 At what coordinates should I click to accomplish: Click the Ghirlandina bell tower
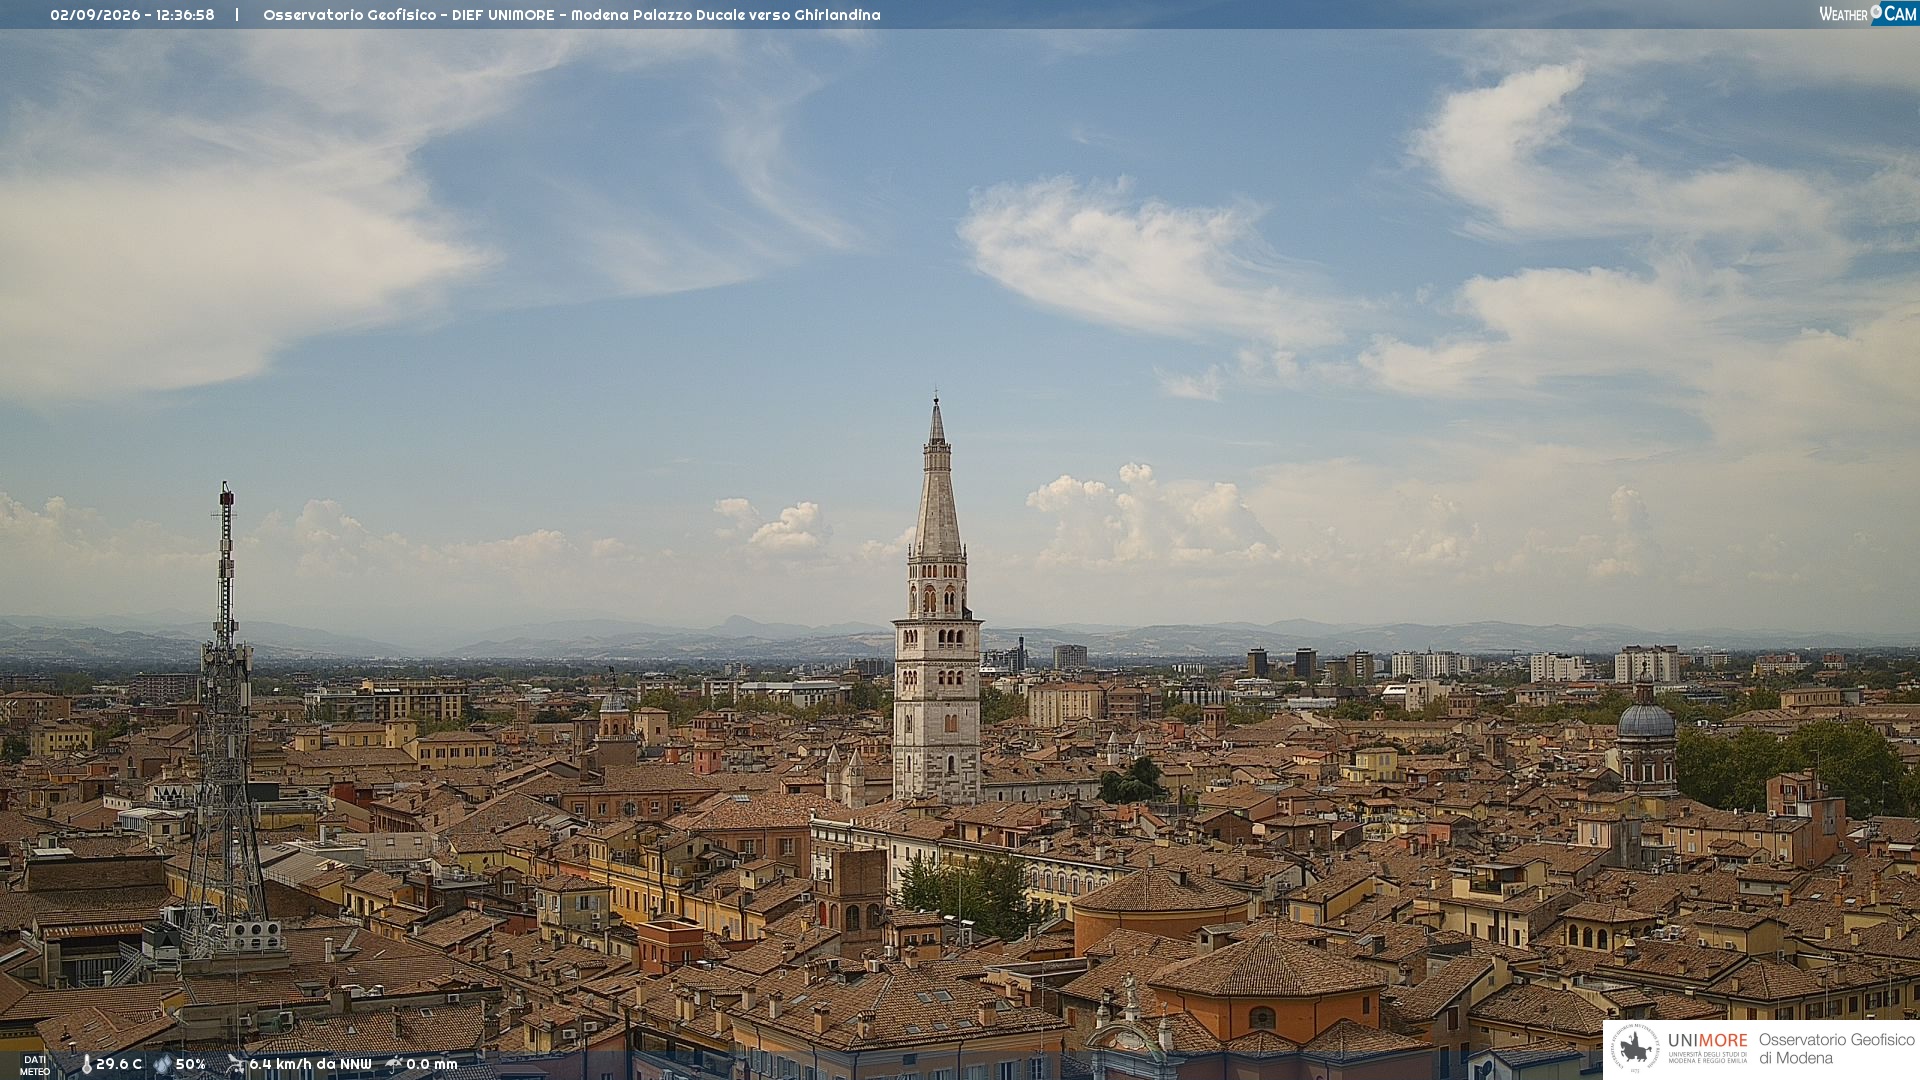[x=937, y=600]
